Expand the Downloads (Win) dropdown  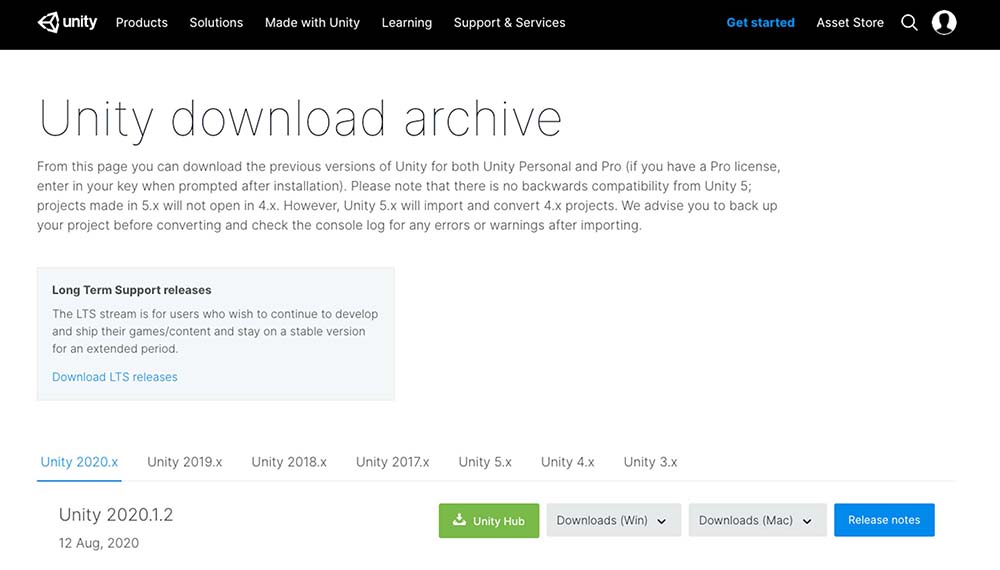click(614, 520)
